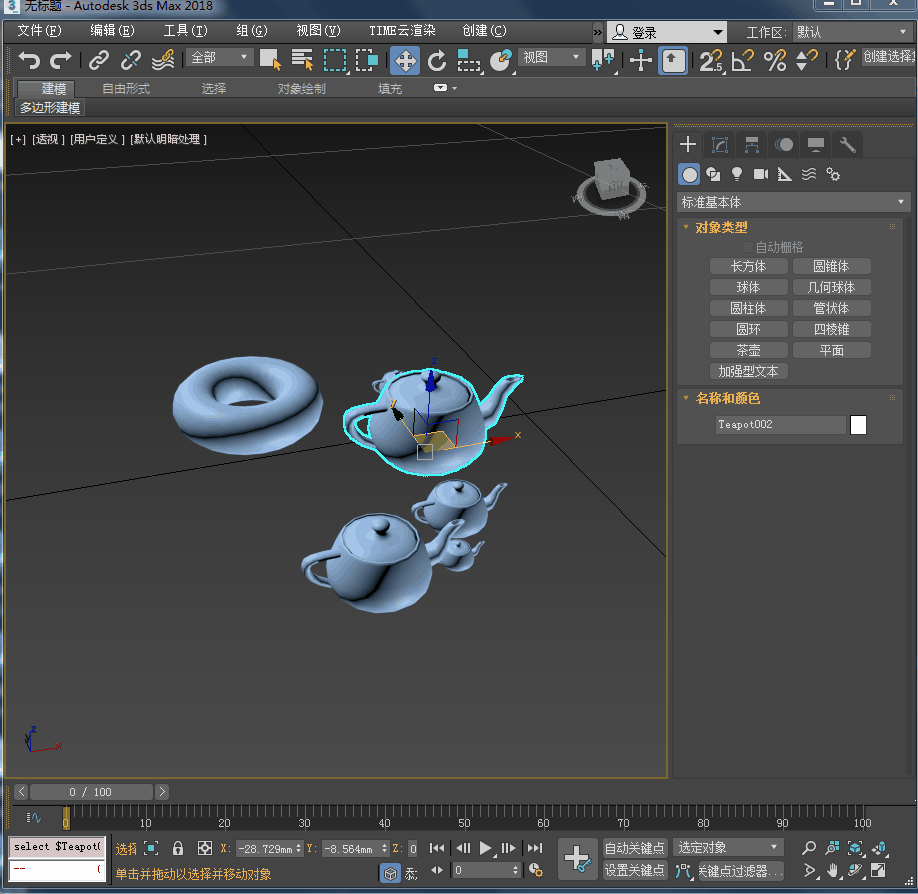918x894 pixels.
Task: Open the 全部 selection filter dropdown
Action: (219, 57)
